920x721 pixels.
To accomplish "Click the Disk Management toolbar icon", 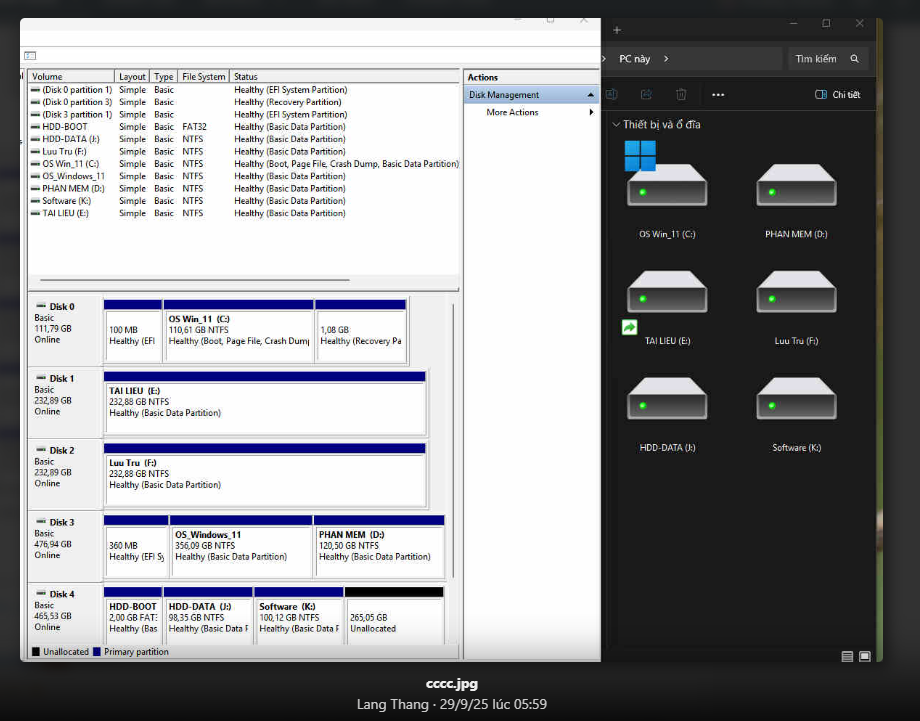I will point(30,55).
